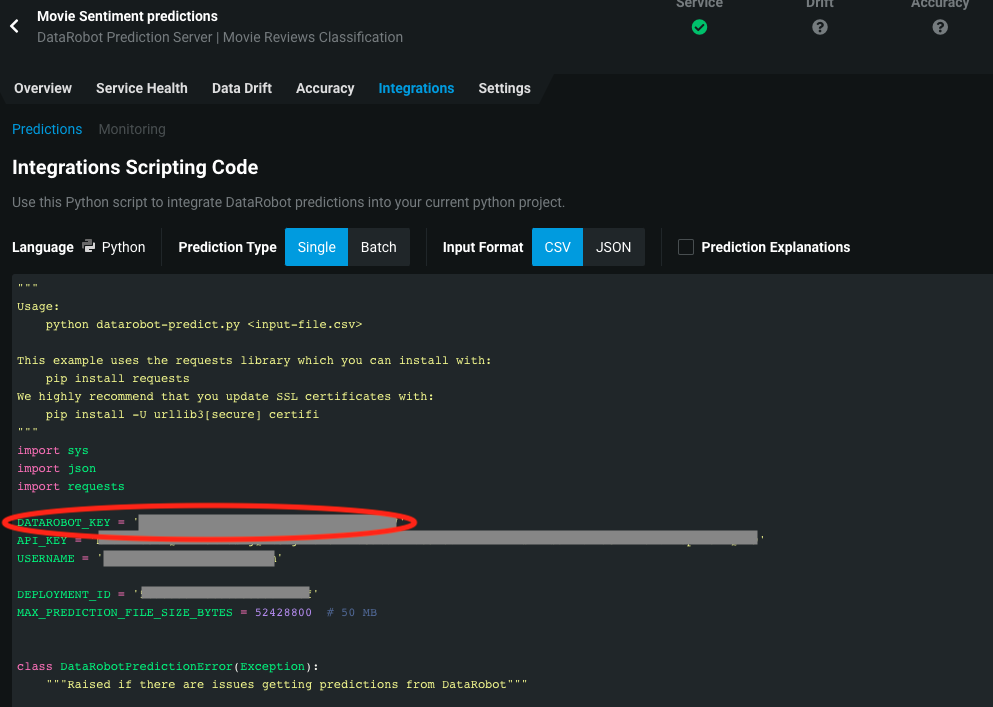Click the Python language logo icon

(89, 246)
